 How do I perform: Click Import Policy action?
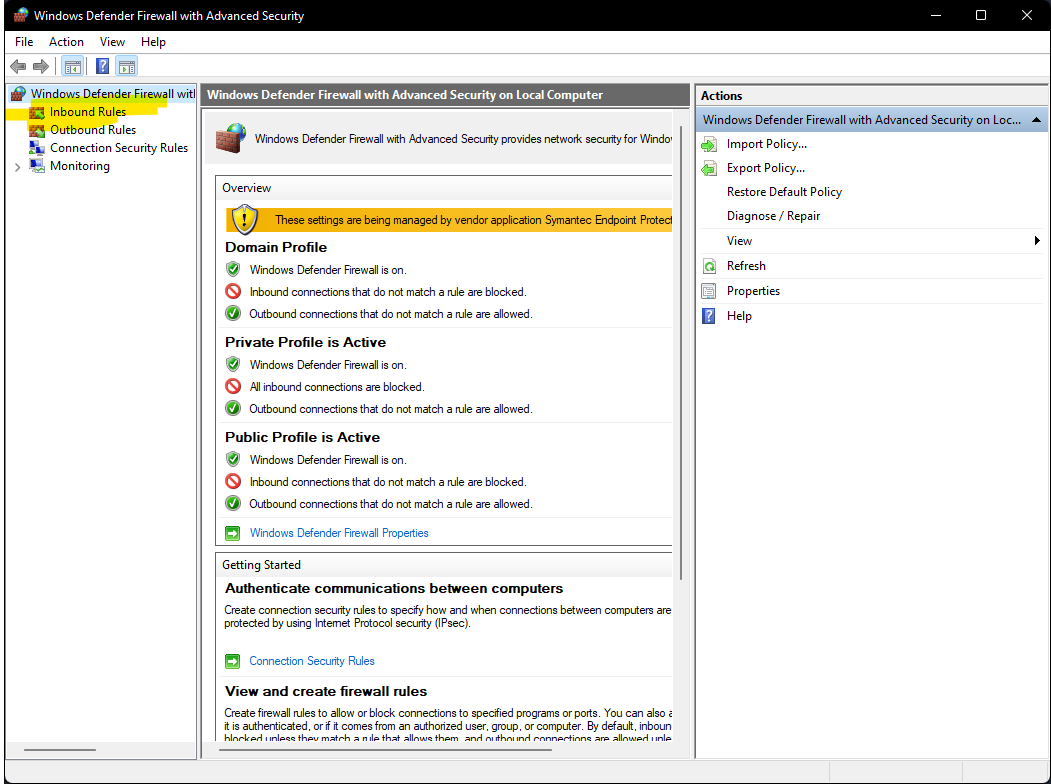pyautogui.click(x=767, y=144)
